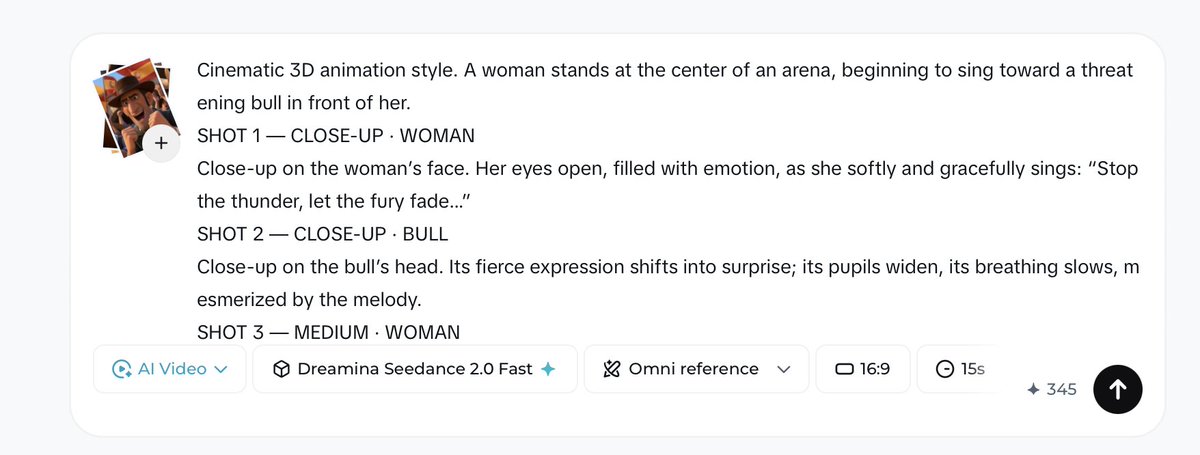
Task: Click the 345 credits cost label
Action: pos(1061,389)
